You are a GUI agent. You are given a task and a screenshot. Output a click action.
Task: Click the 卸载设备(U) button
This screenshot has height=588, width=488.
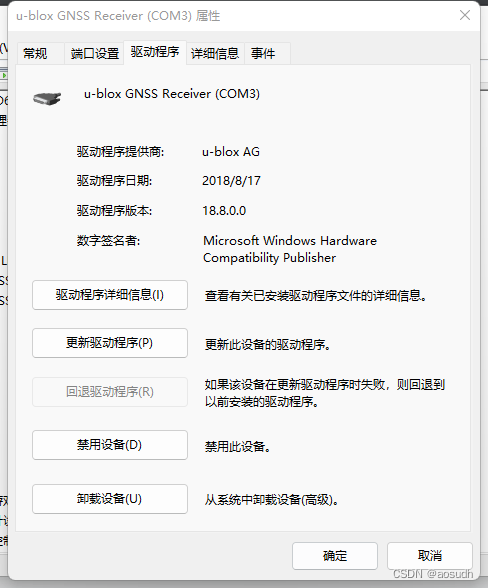(110, 499)
